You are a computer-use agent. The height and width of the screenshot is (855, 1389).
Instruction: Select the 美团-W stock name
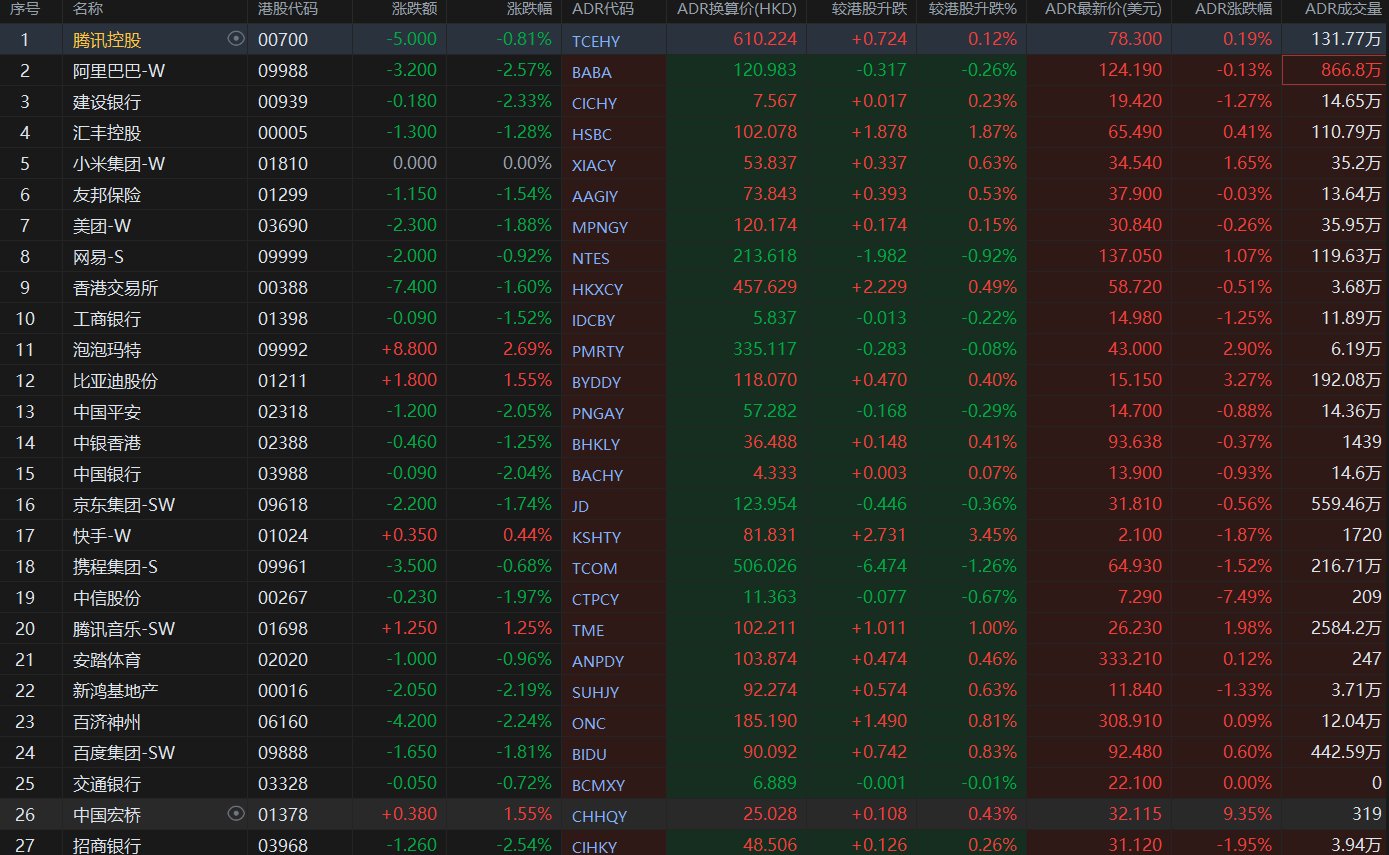tap(101, 226)
